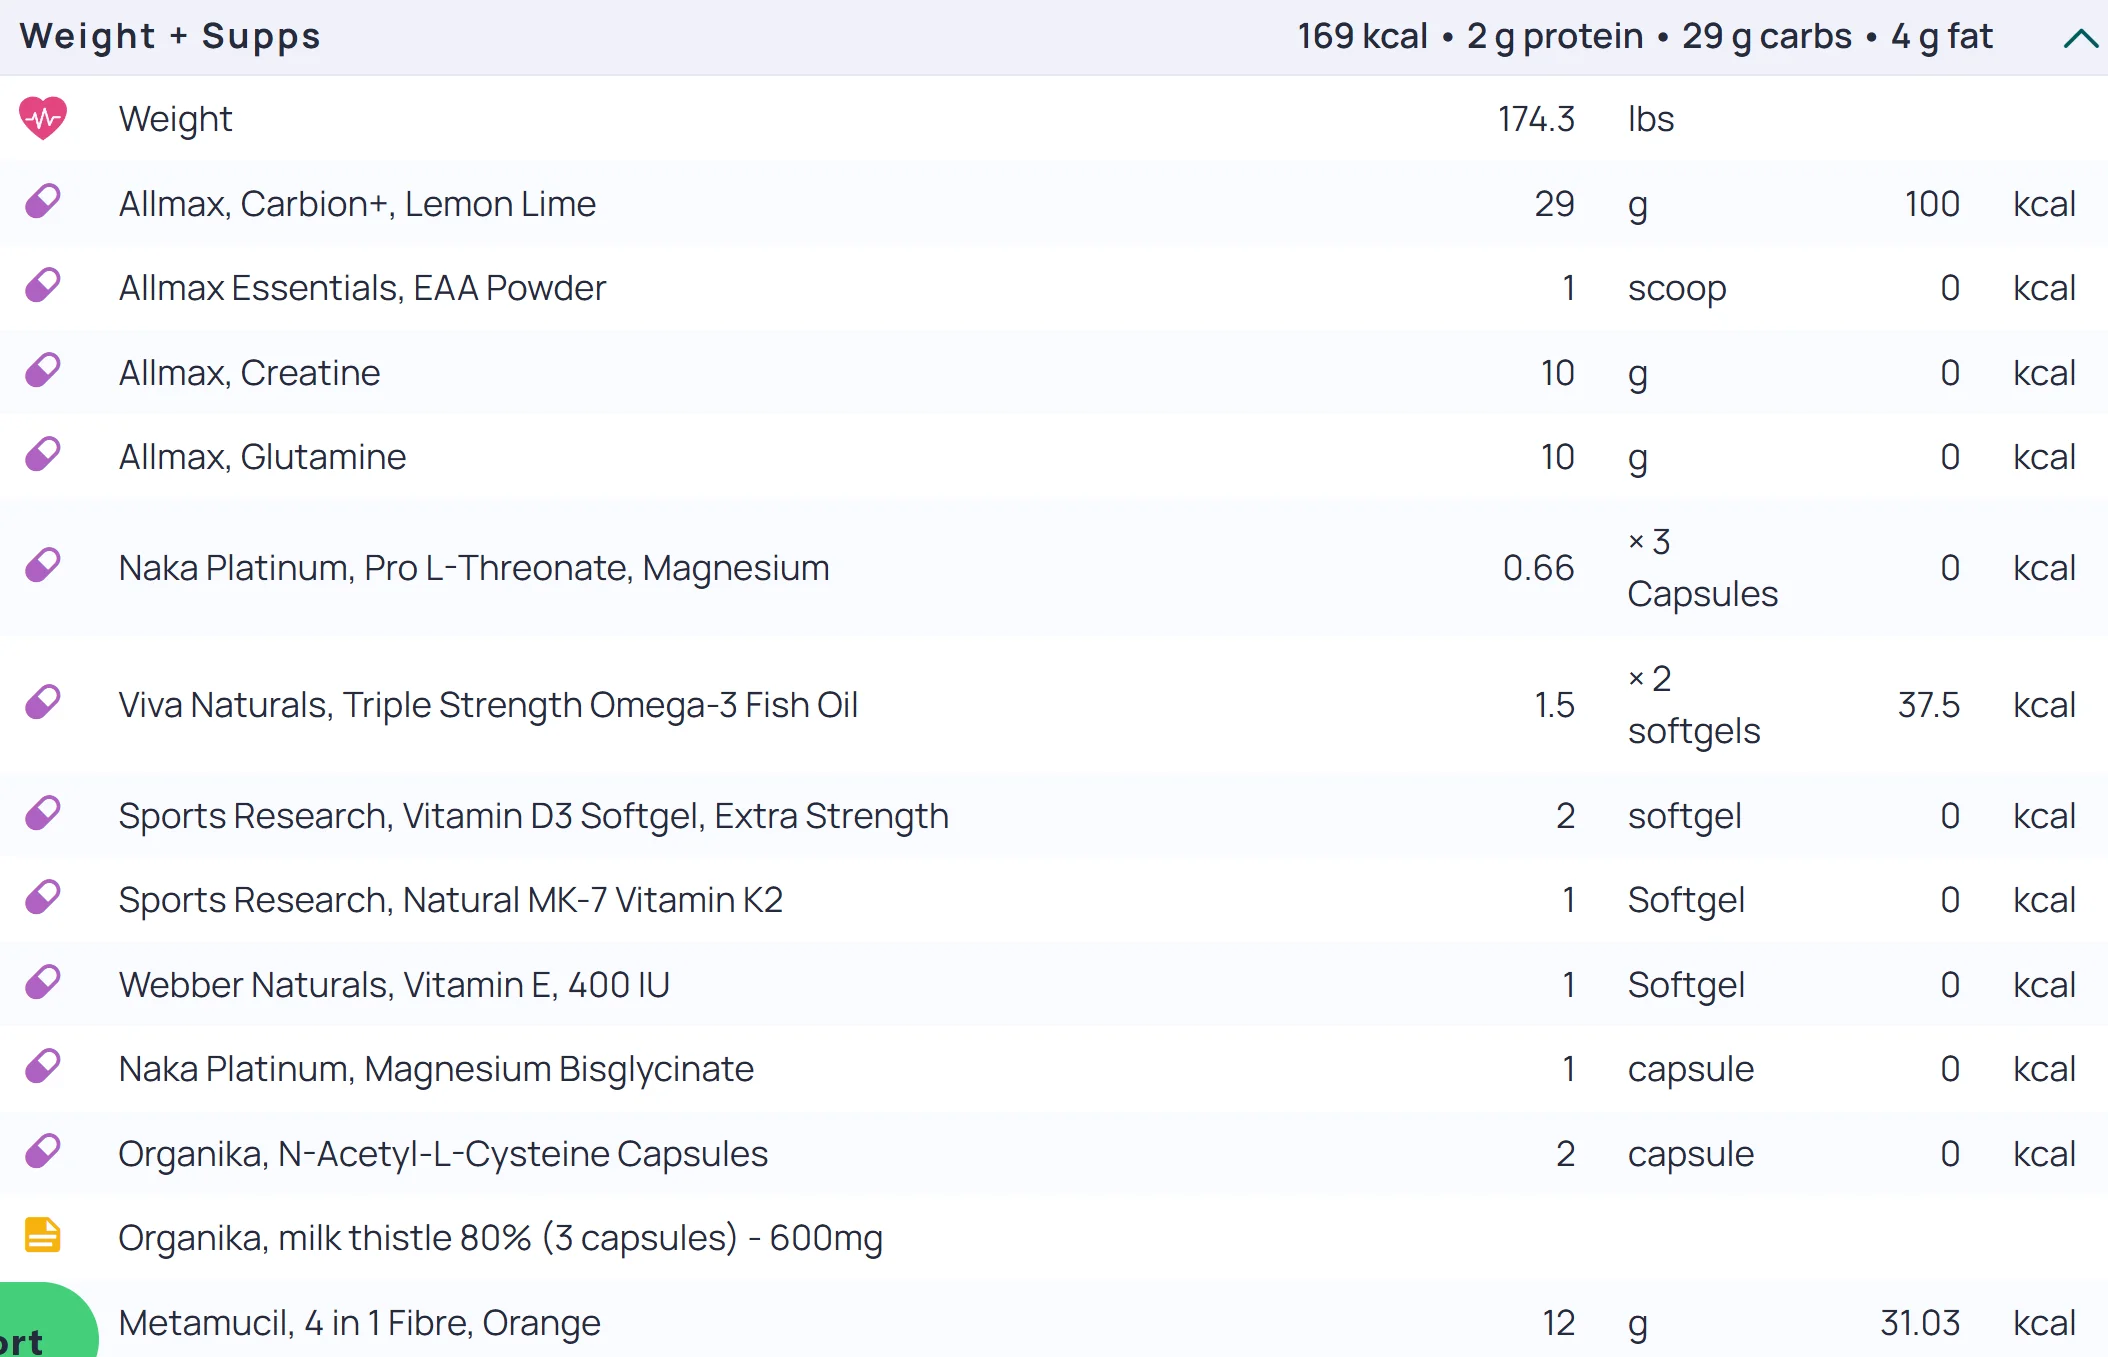Click the pill icon for Natural MK-7 Vitamin K2
The height and width of the screenshot is (1357, 2108).
pos(43,898)
